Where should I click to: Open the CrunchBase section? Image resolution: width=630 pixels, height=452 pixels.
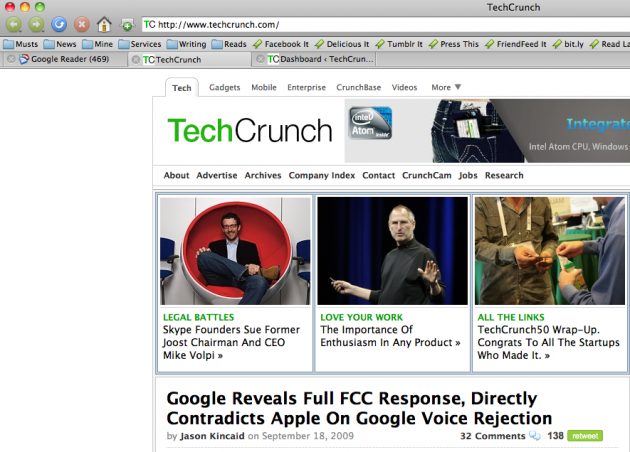pos(358,87)
